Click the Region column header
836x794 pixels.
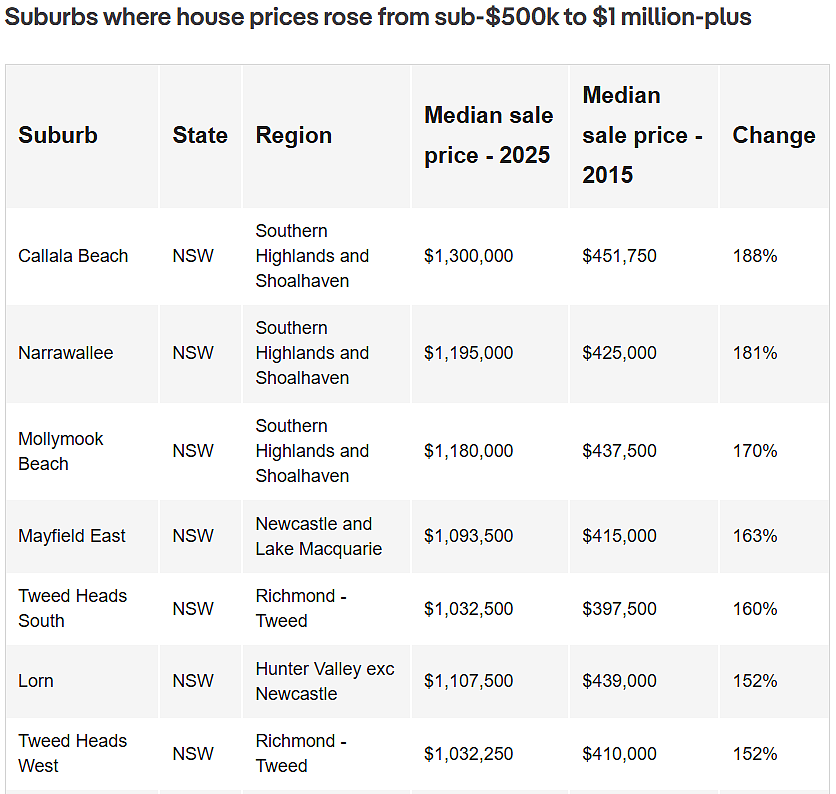[294, 135]
